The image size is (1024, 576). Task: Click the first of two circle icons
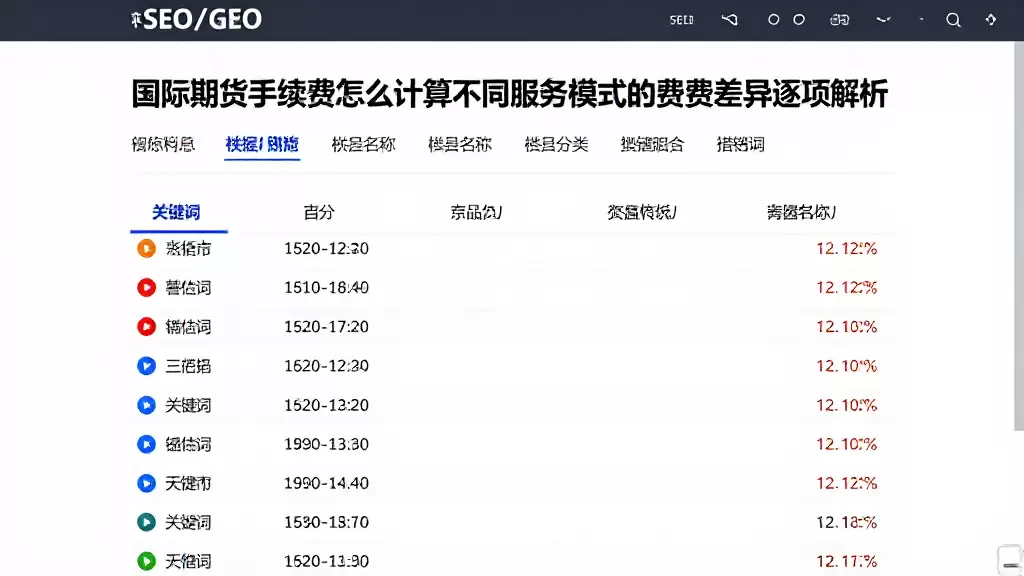tap(773, 20)
